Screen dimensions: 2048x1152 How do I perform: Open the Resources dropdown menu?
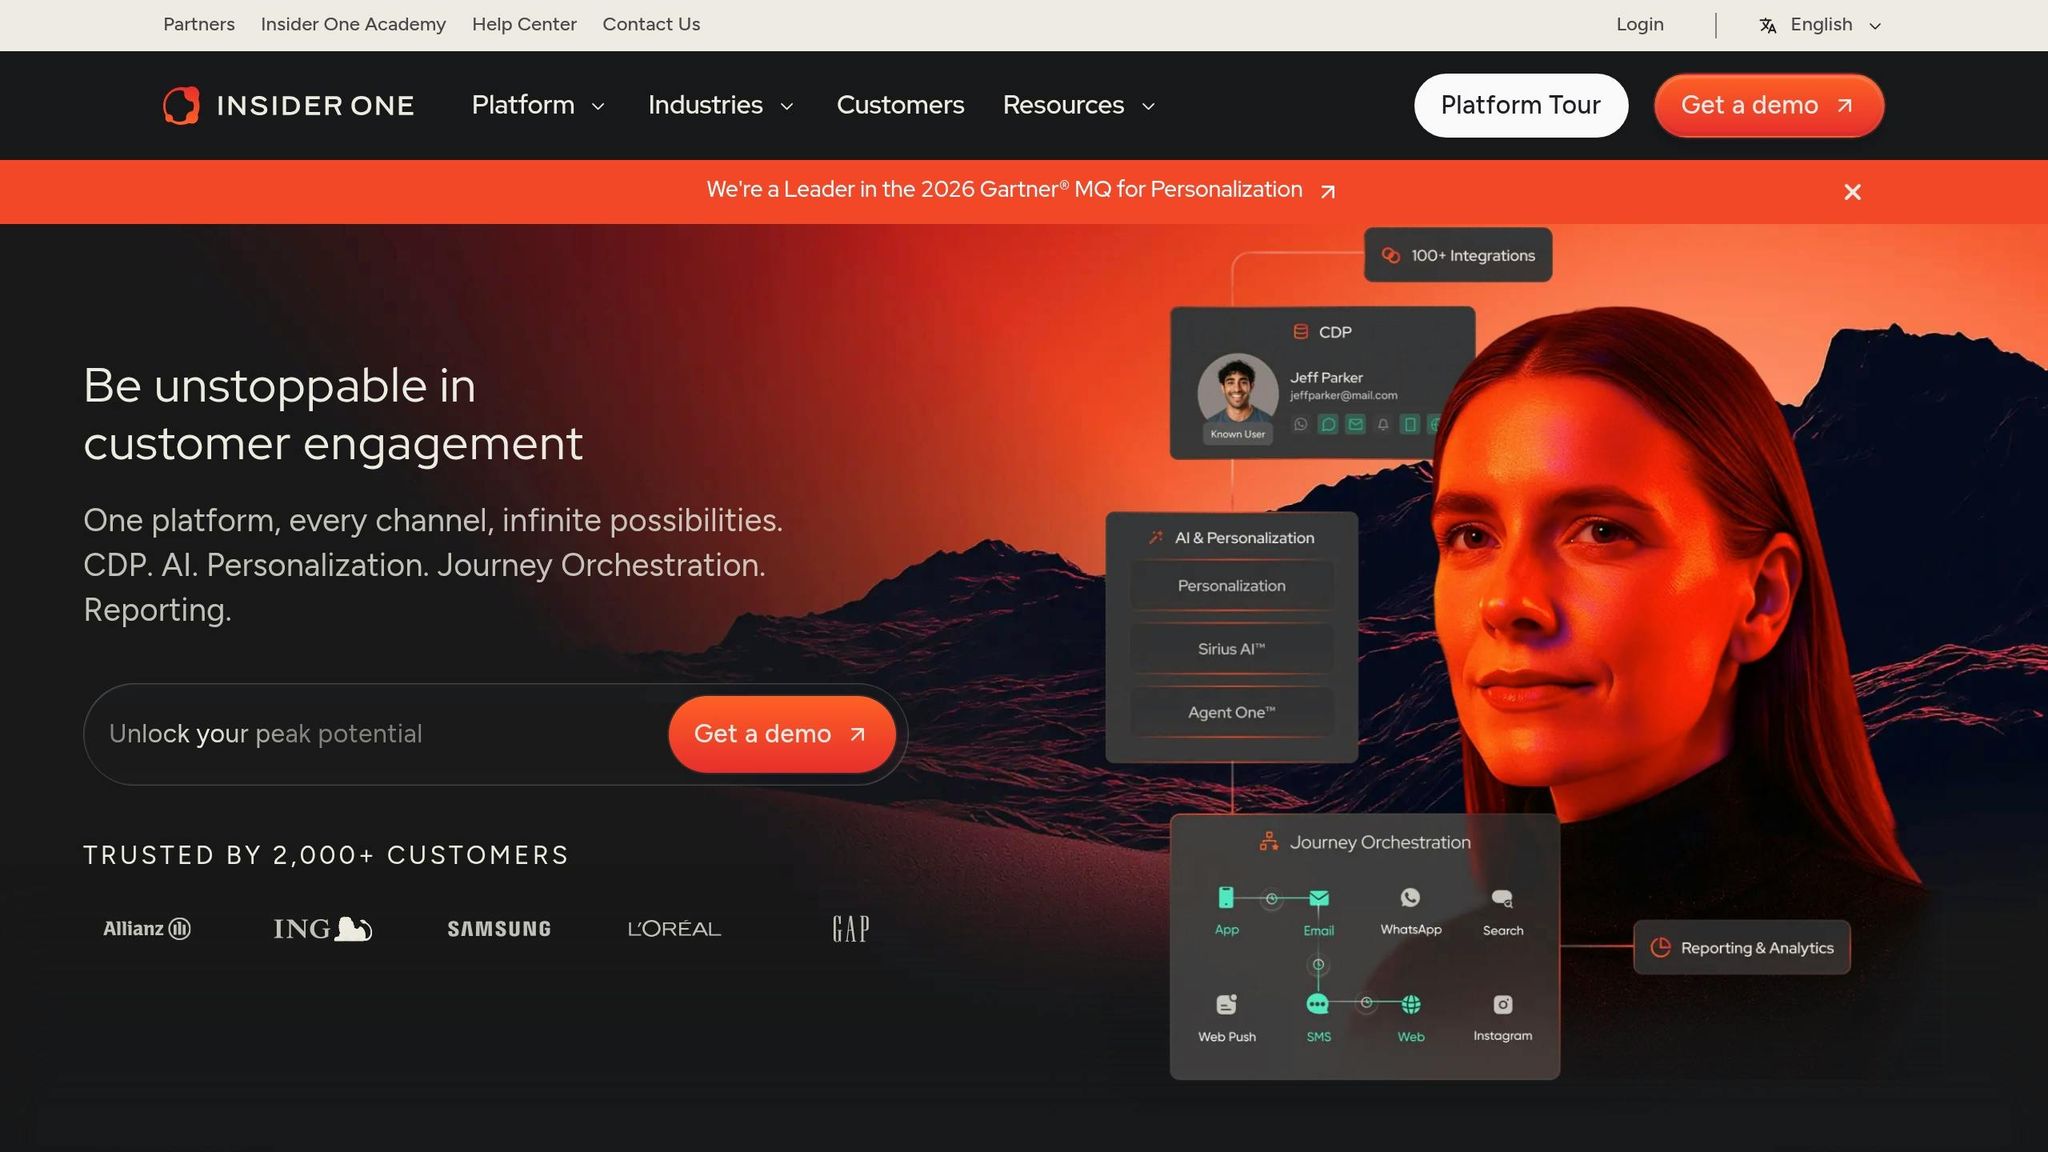click(x=1078, y=105)
